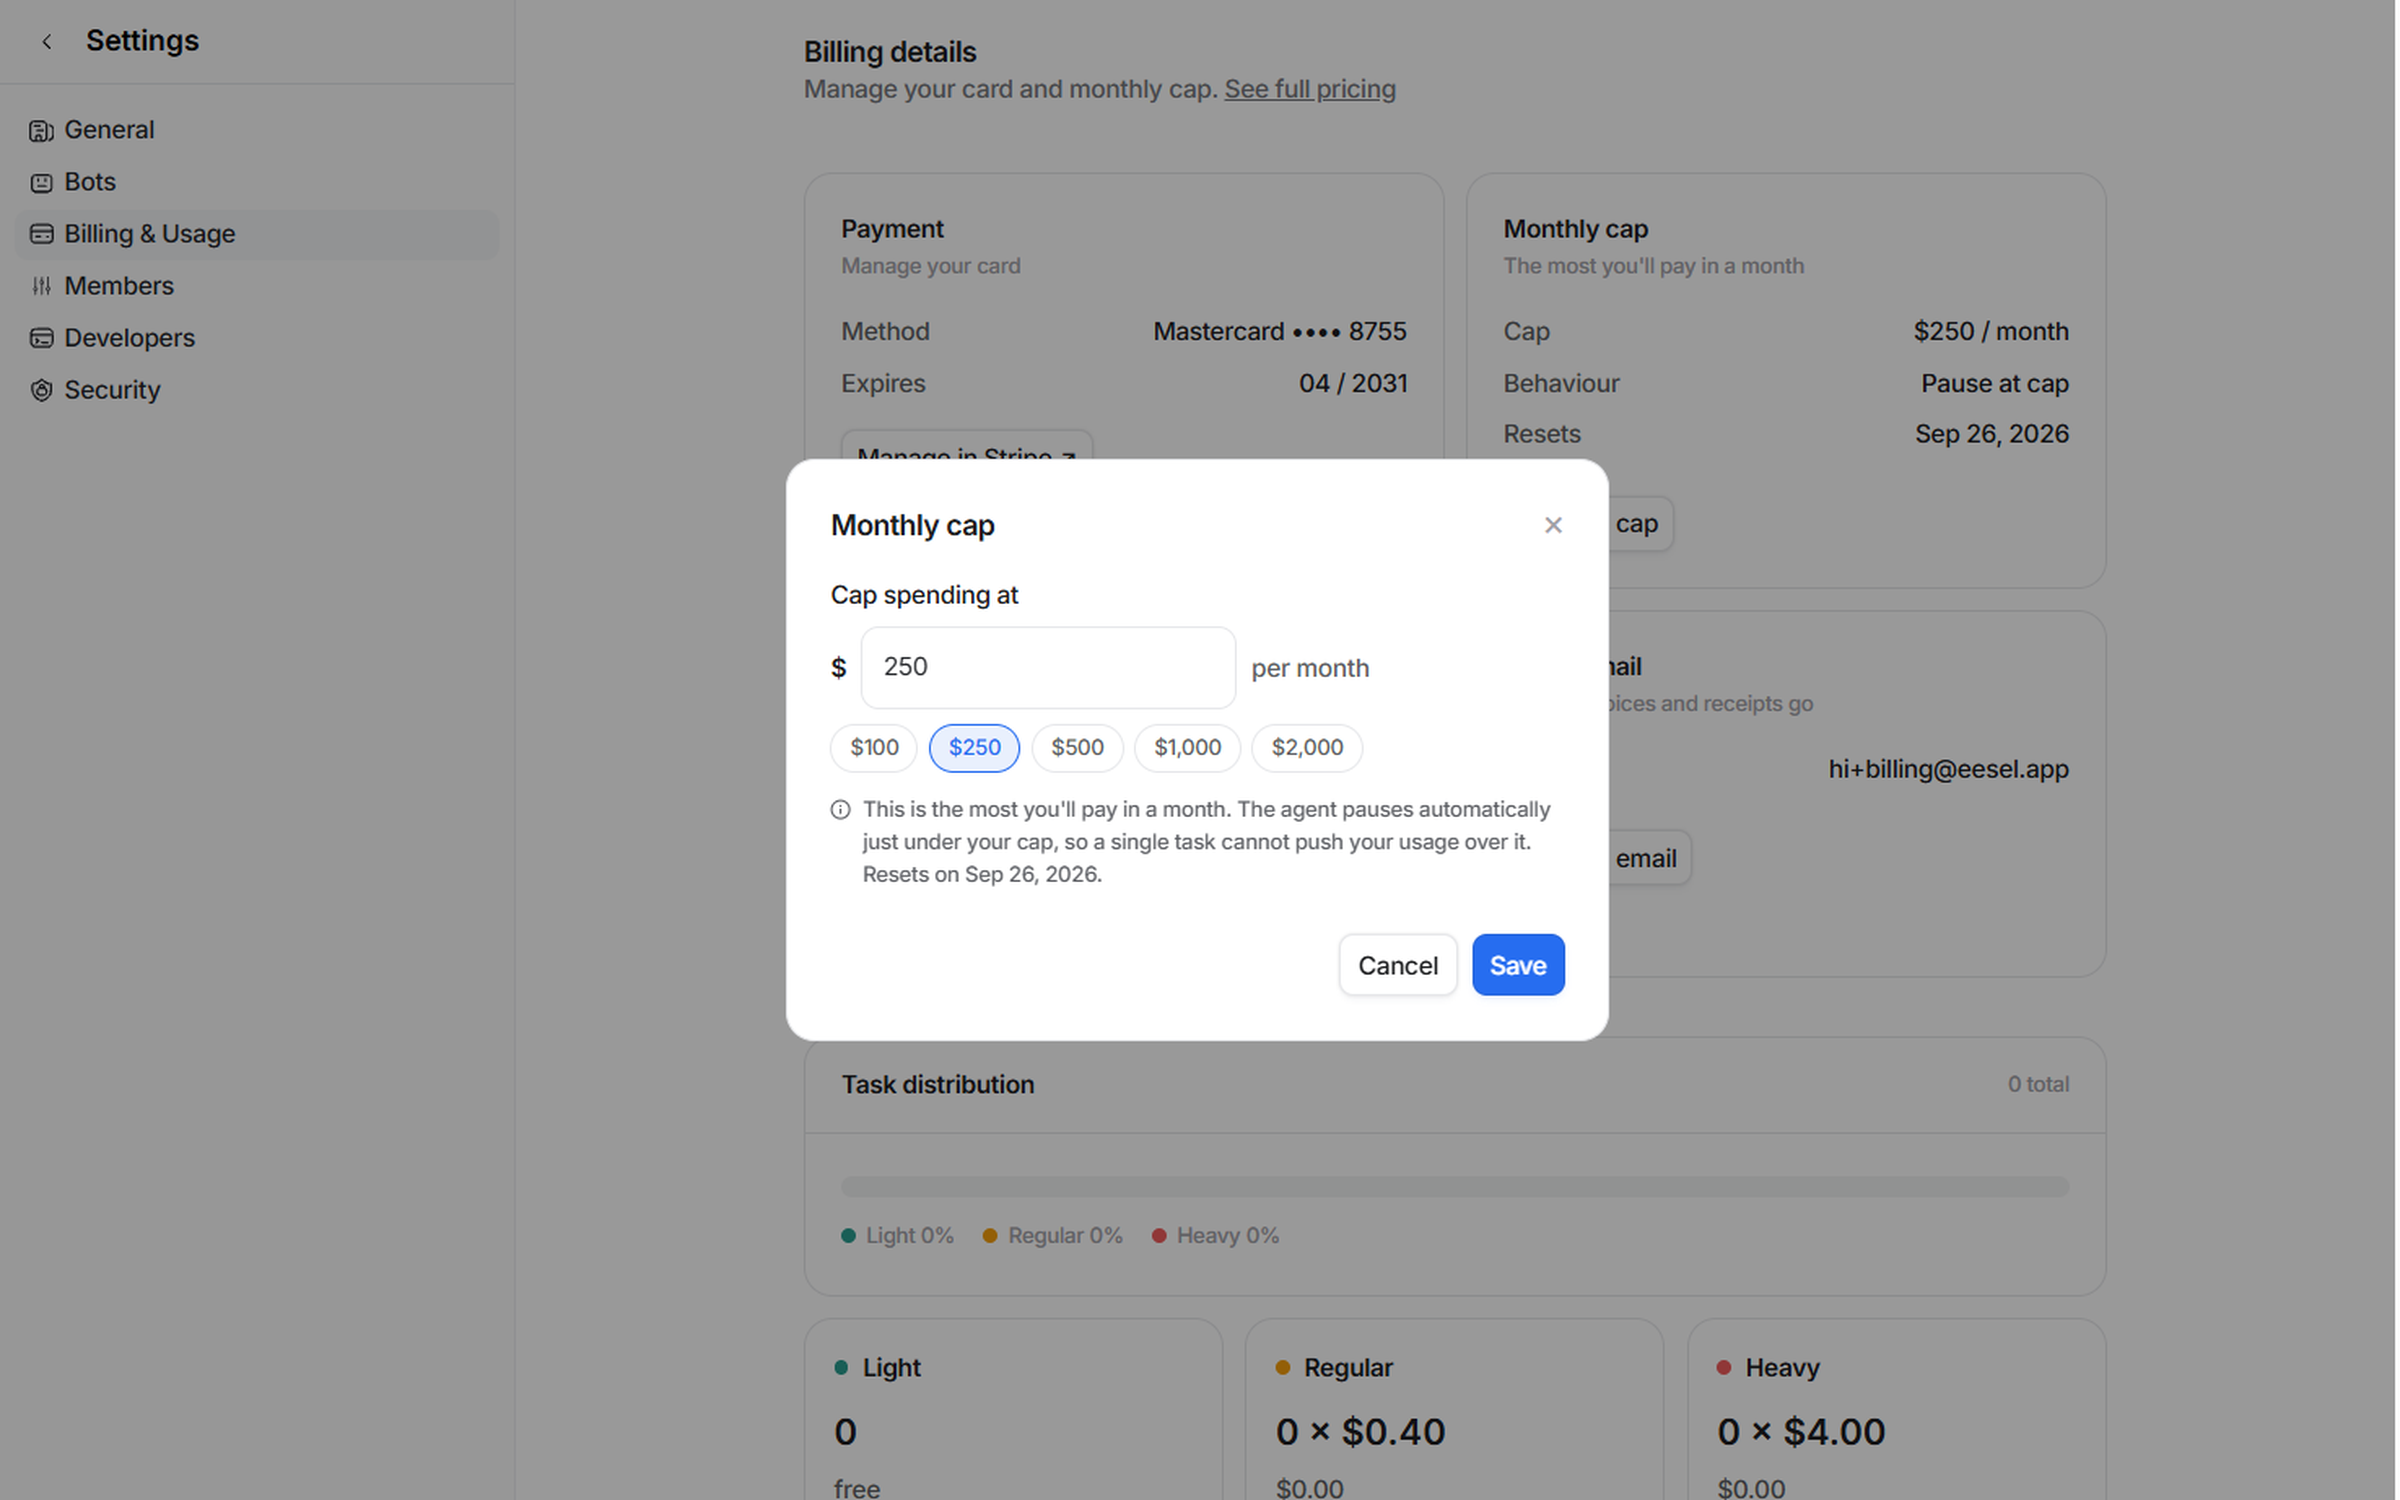The height and width of the screenshot is (1500, 2400).
Task: Choose the $100 preset cap
Action: [x=873, y=747]
